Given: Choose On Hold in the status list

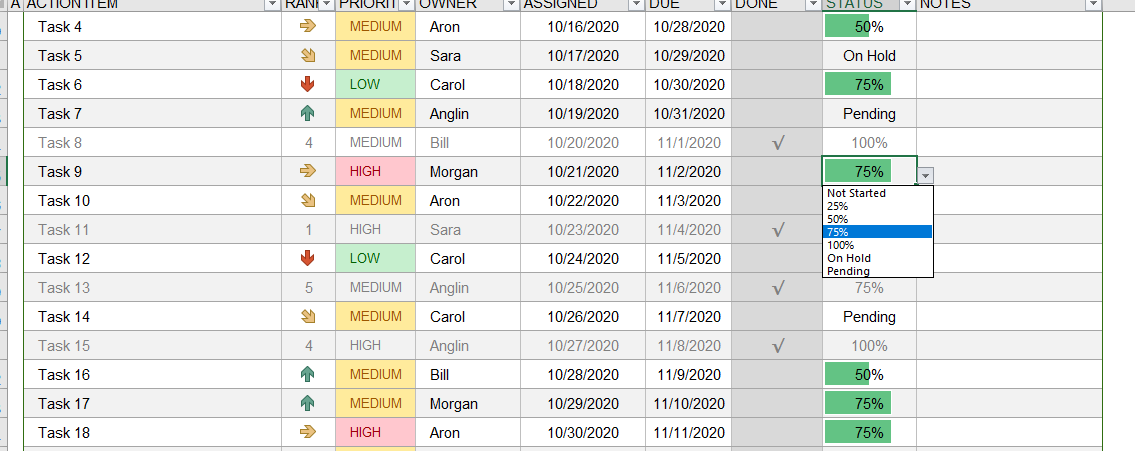Looking at the screenshot, I should tap(877, 258).
